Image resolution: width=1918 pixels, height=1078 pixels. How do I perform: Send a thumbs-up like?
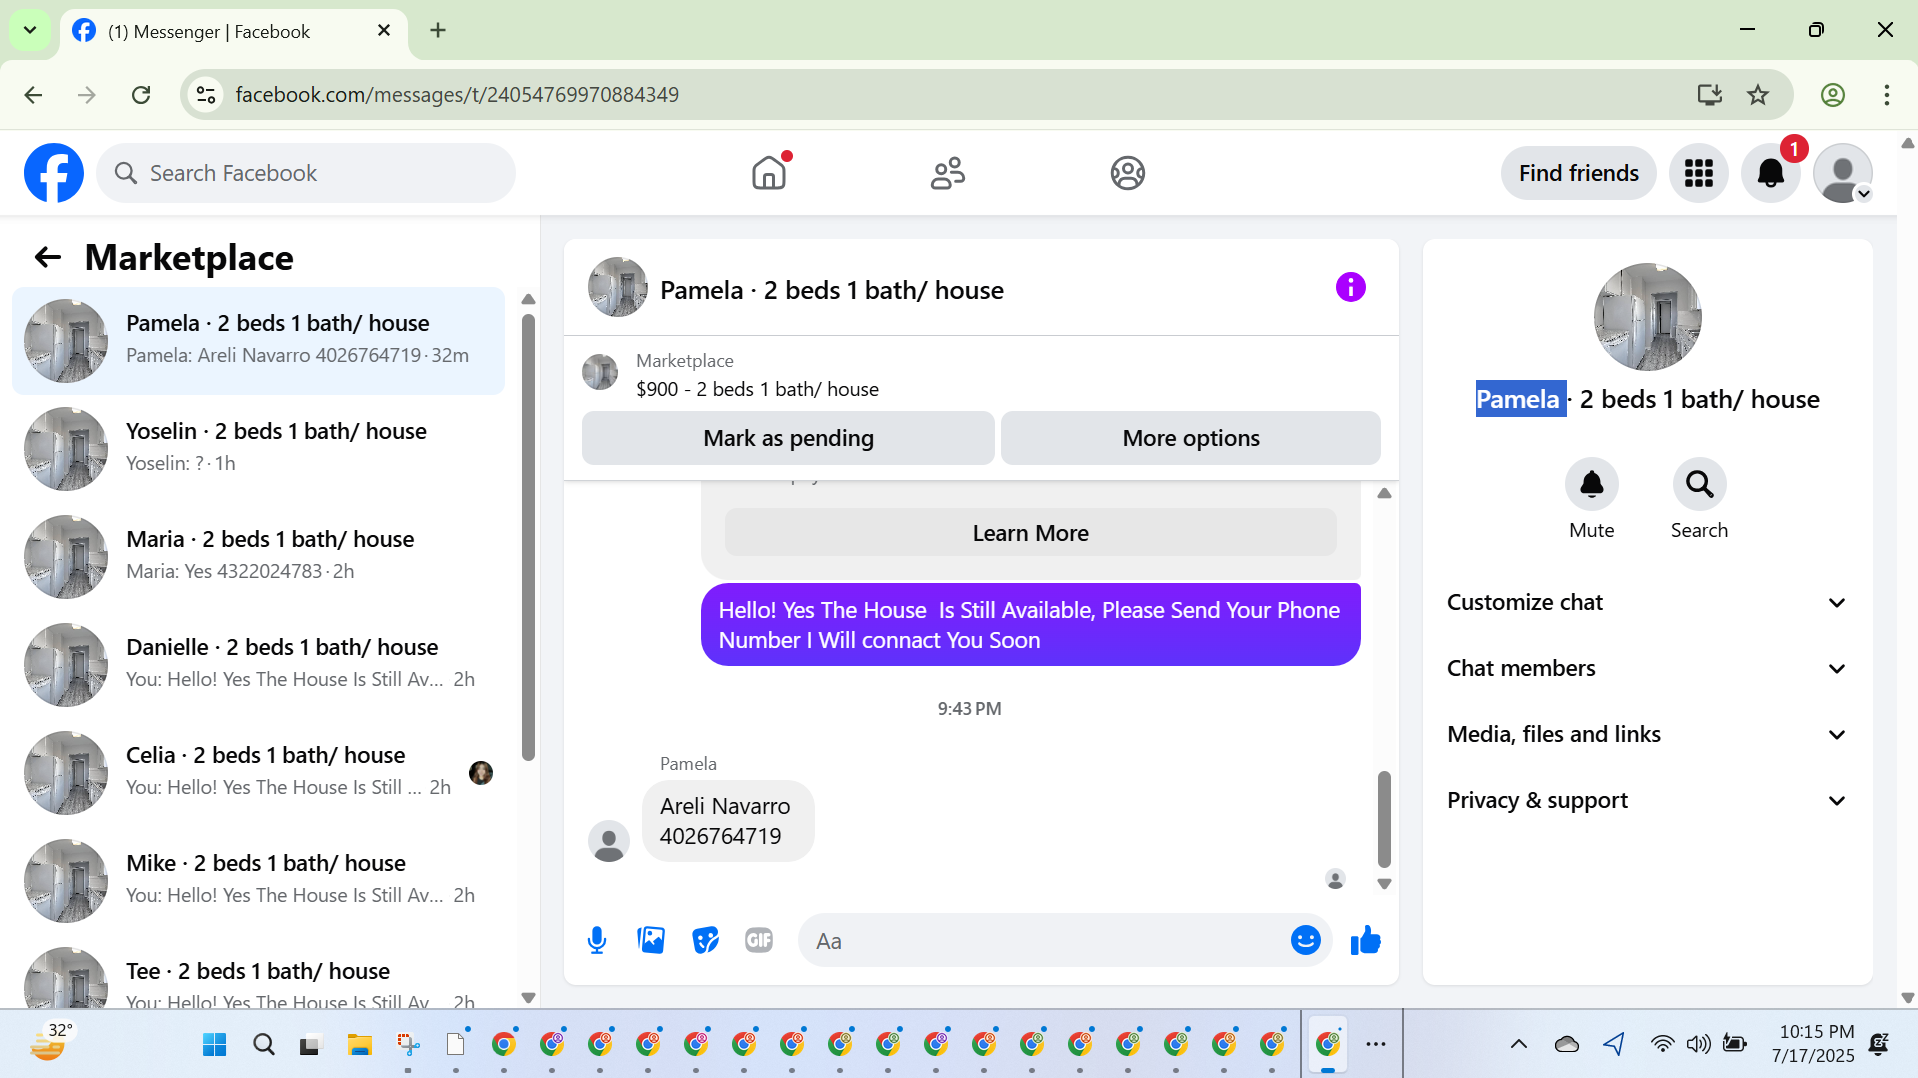[1365, 940]
